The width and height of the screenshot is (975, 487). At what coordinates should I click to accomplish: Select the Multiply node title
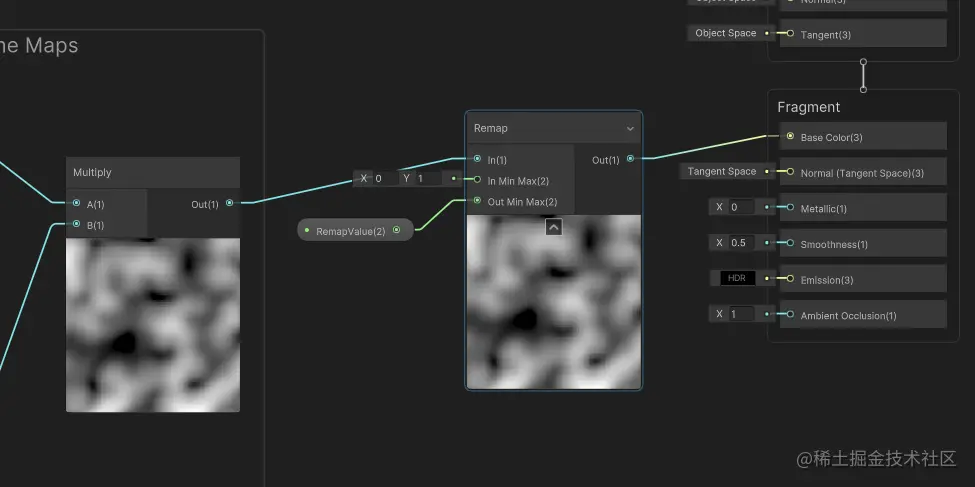click(x=92, y=172)
